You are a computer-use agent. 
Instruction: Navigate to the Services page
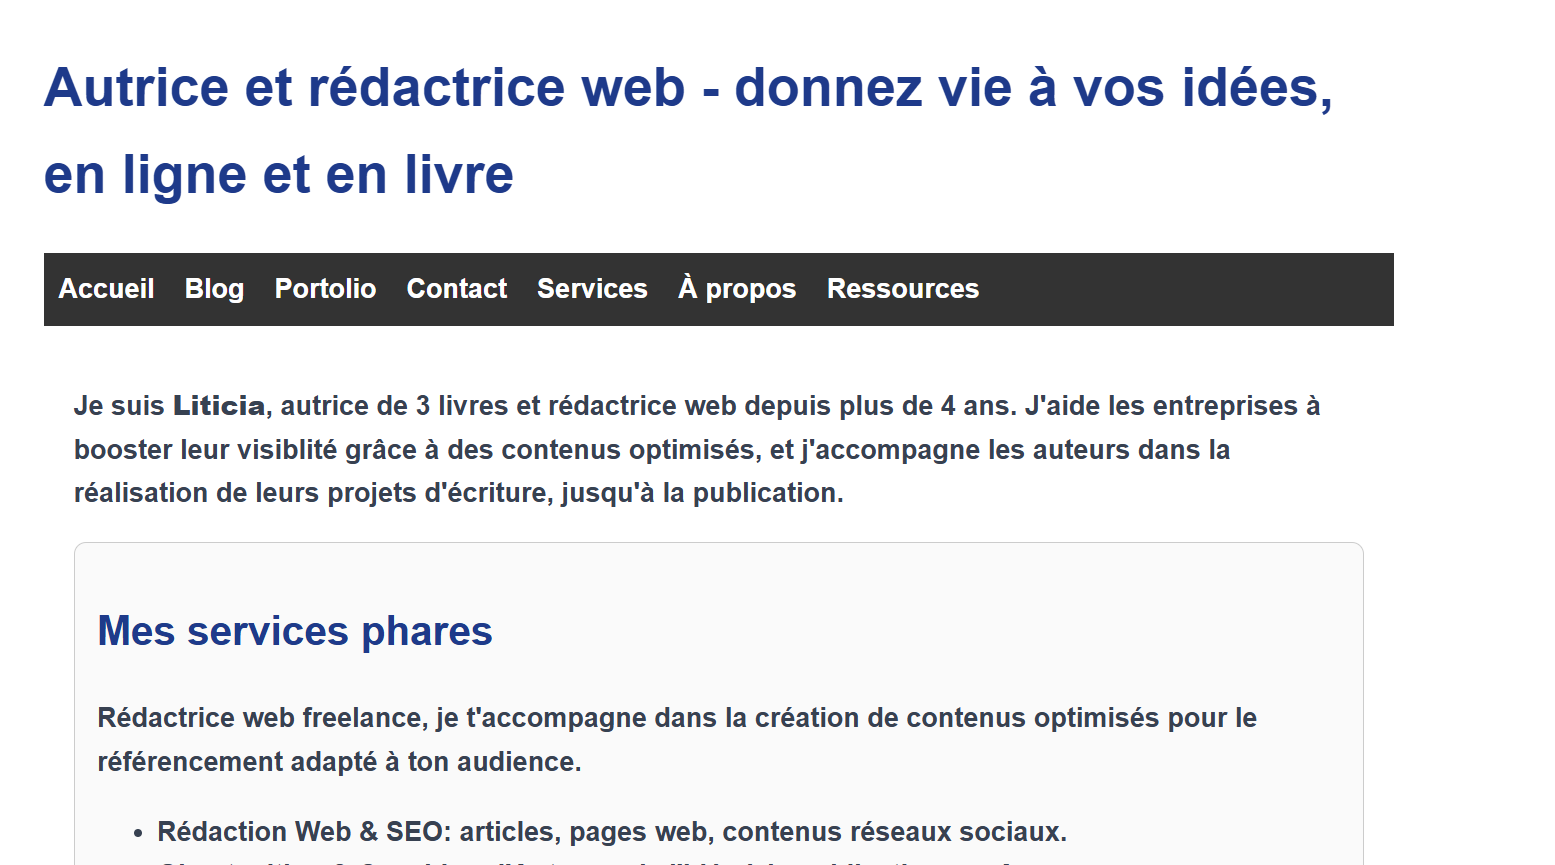591,289
